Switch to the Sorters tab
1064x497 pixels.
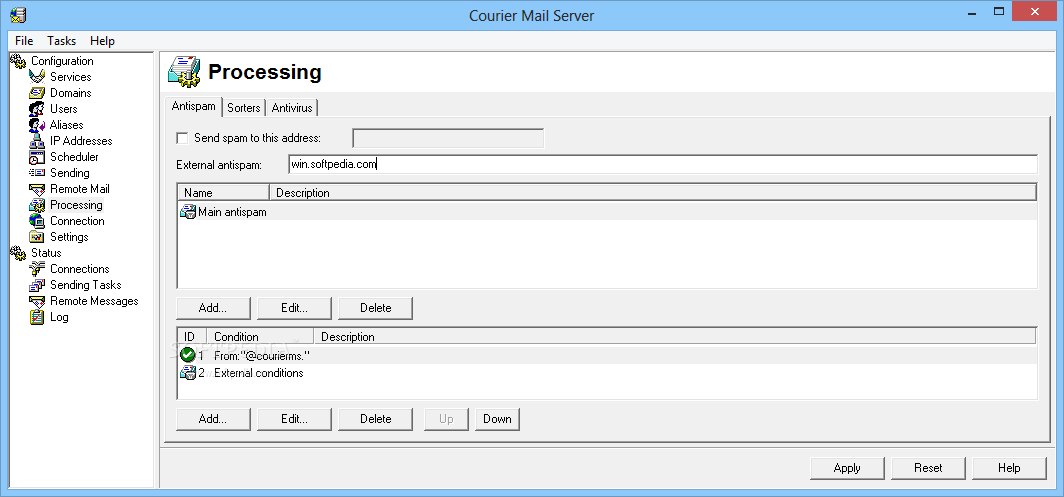click(244, 108)
